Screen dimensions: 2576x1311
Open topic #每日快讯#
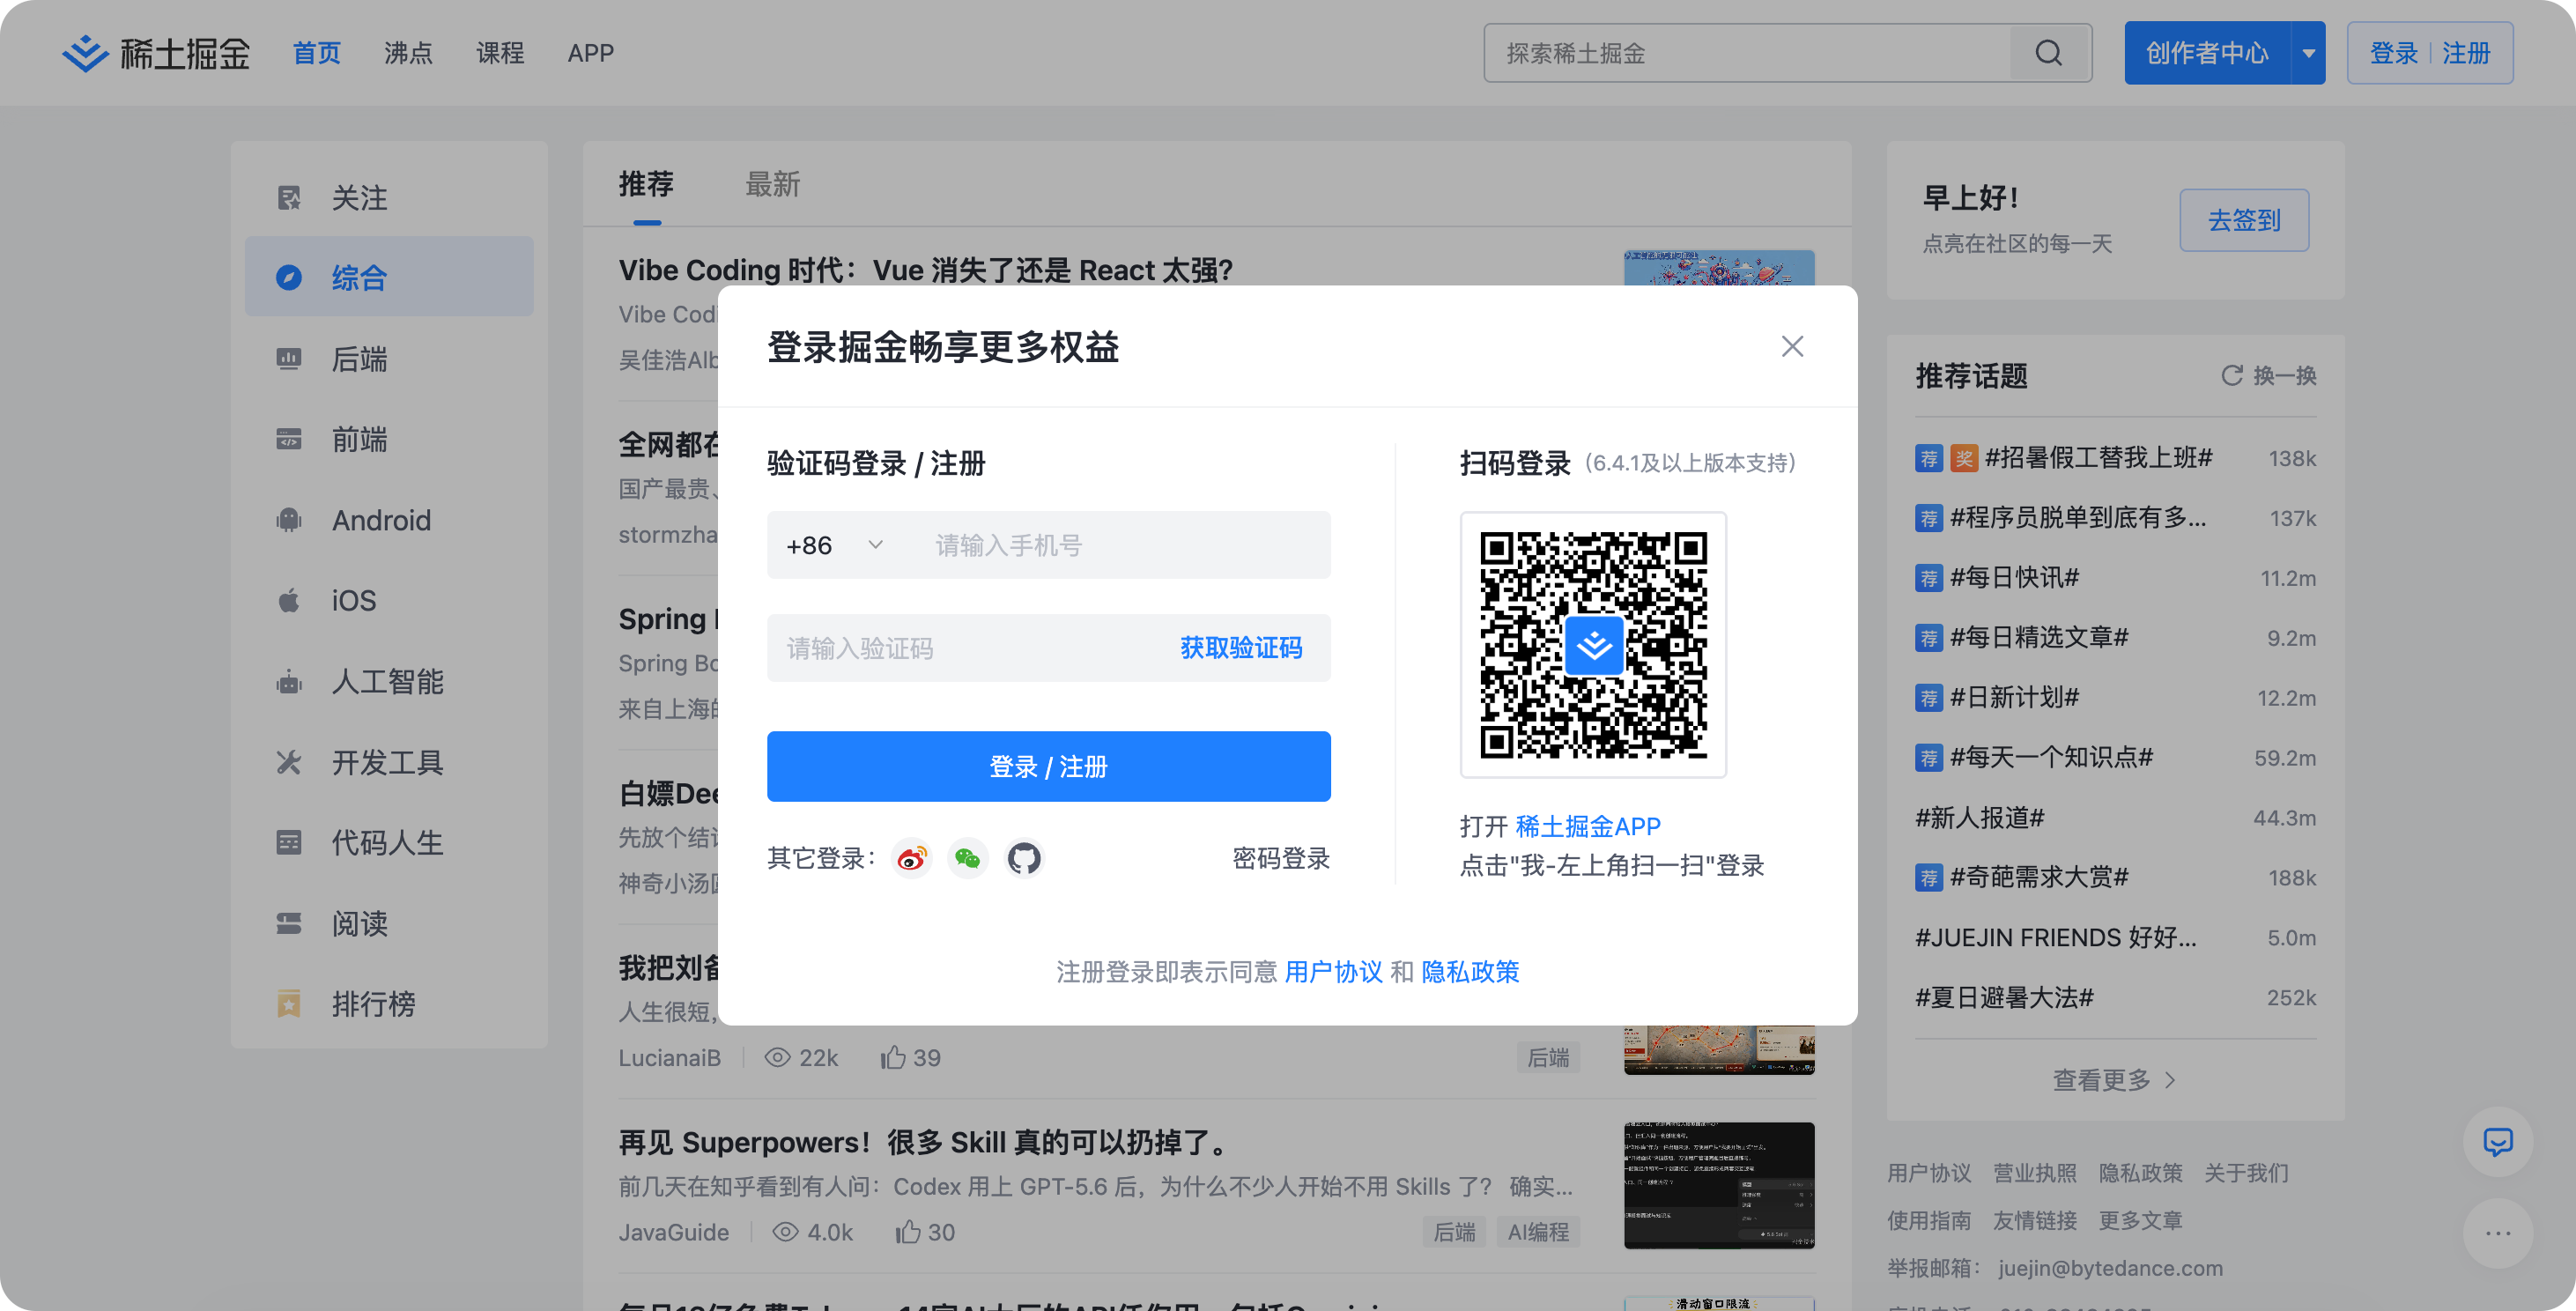pos(2014,577)
